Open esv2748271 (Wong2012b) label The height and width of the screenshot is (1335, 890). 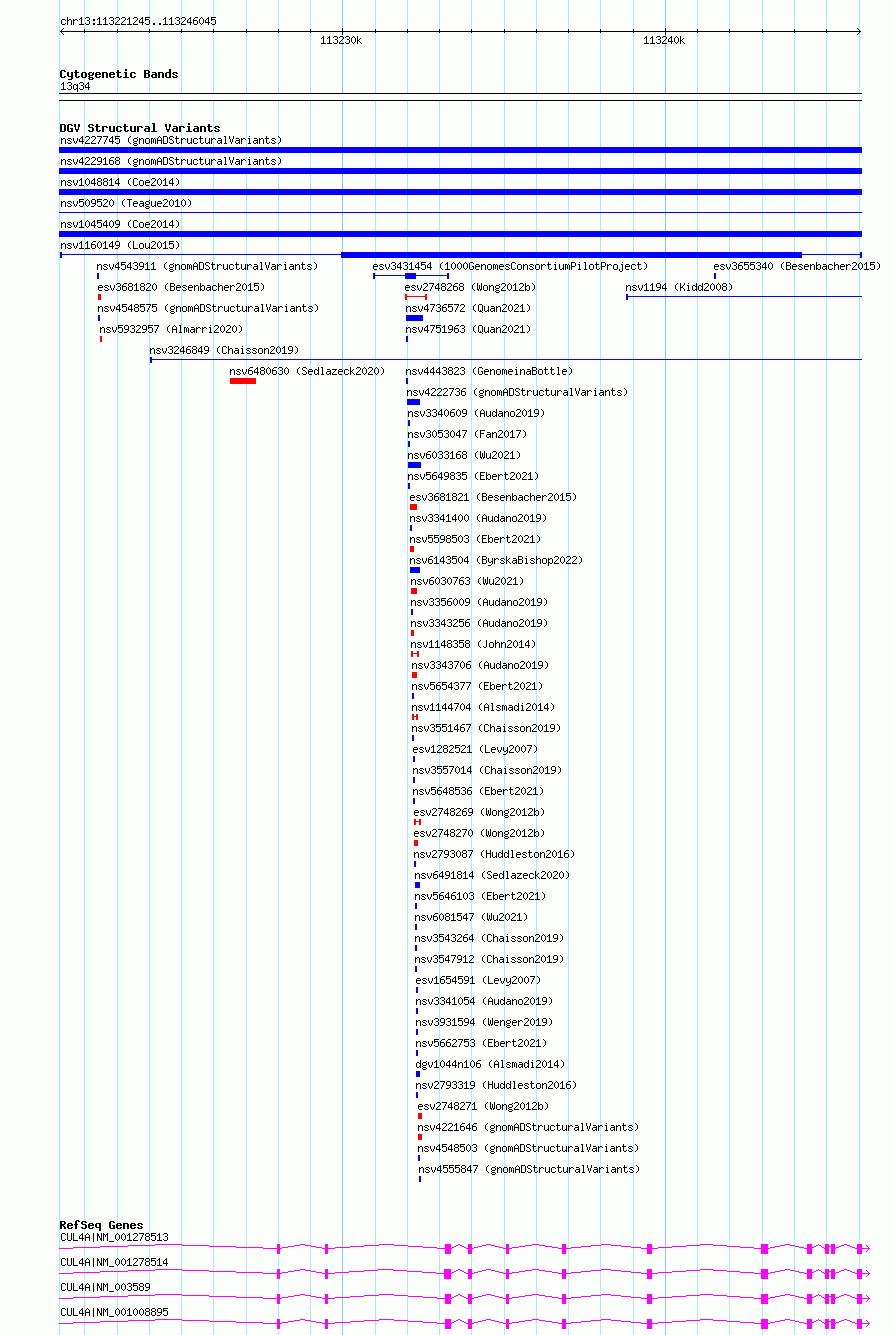click(484, 1106)
